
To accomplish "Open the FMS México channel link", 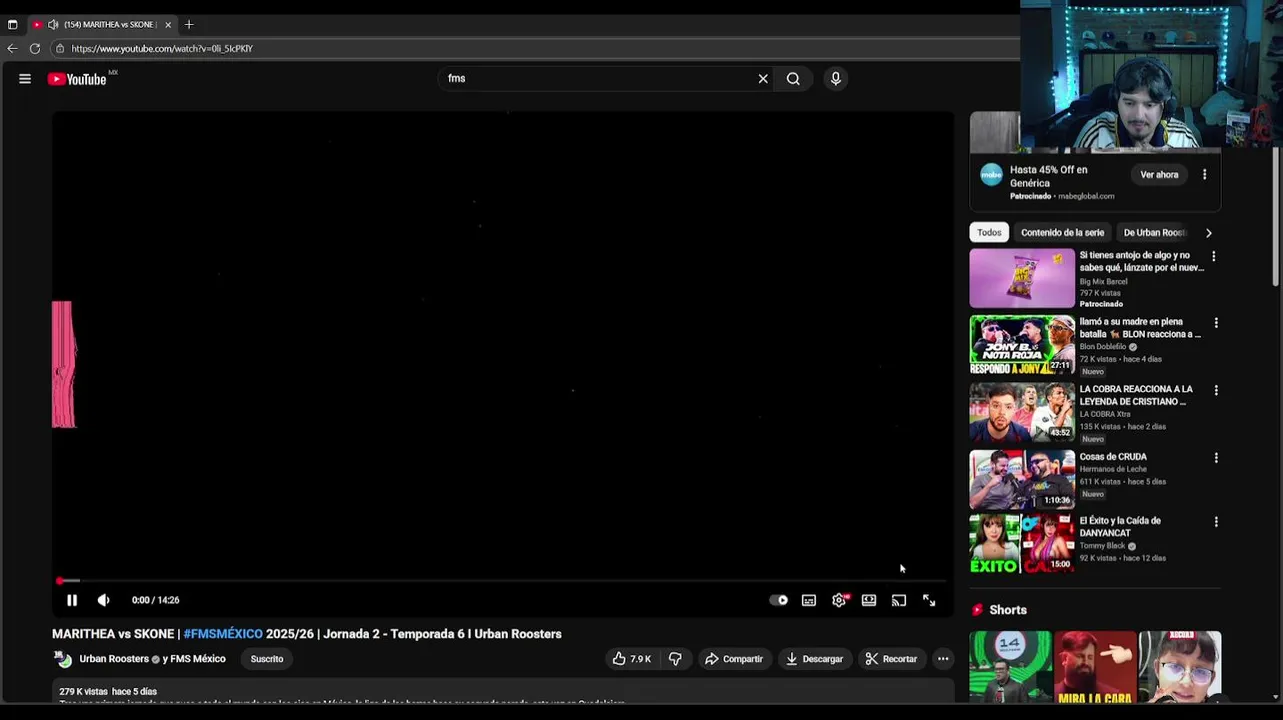I will [x=198, y=659].
